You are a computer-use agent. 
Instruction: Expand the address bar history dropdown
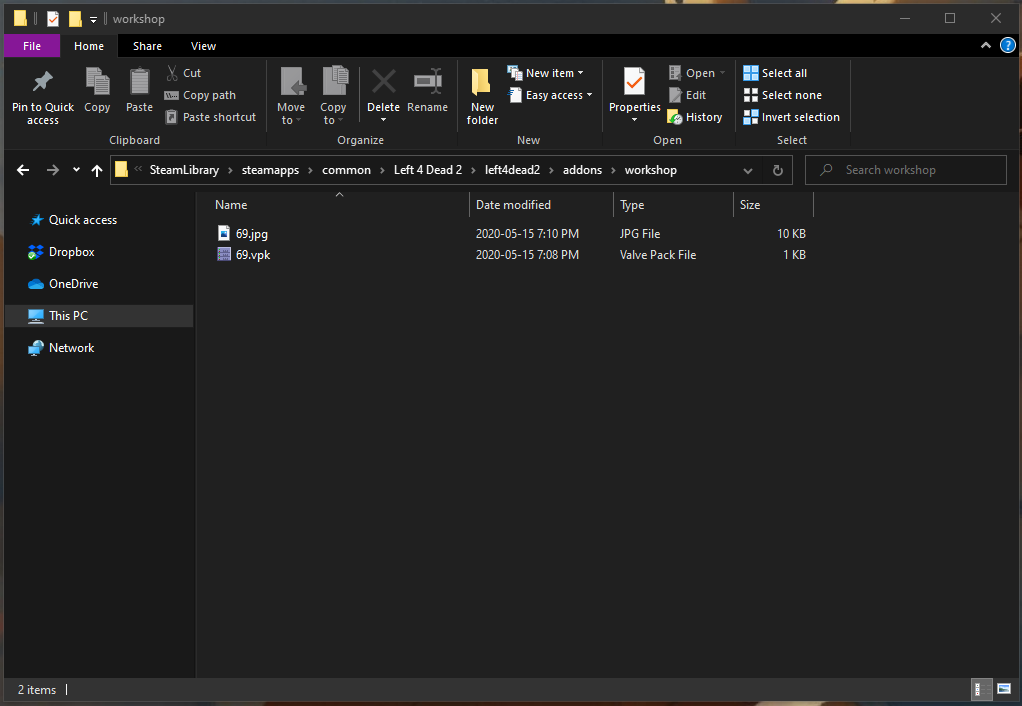pos(748,171)
